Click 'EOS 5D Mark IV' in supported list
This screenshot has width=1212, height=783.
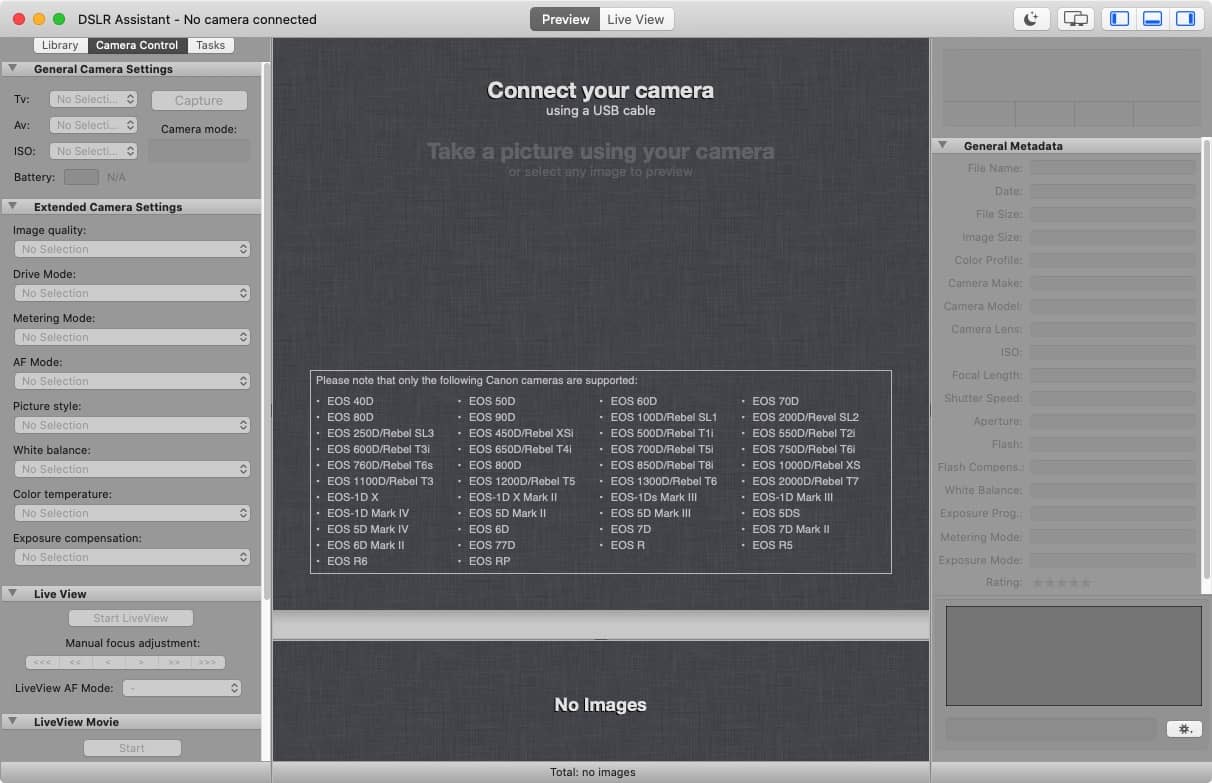[368, 529]
